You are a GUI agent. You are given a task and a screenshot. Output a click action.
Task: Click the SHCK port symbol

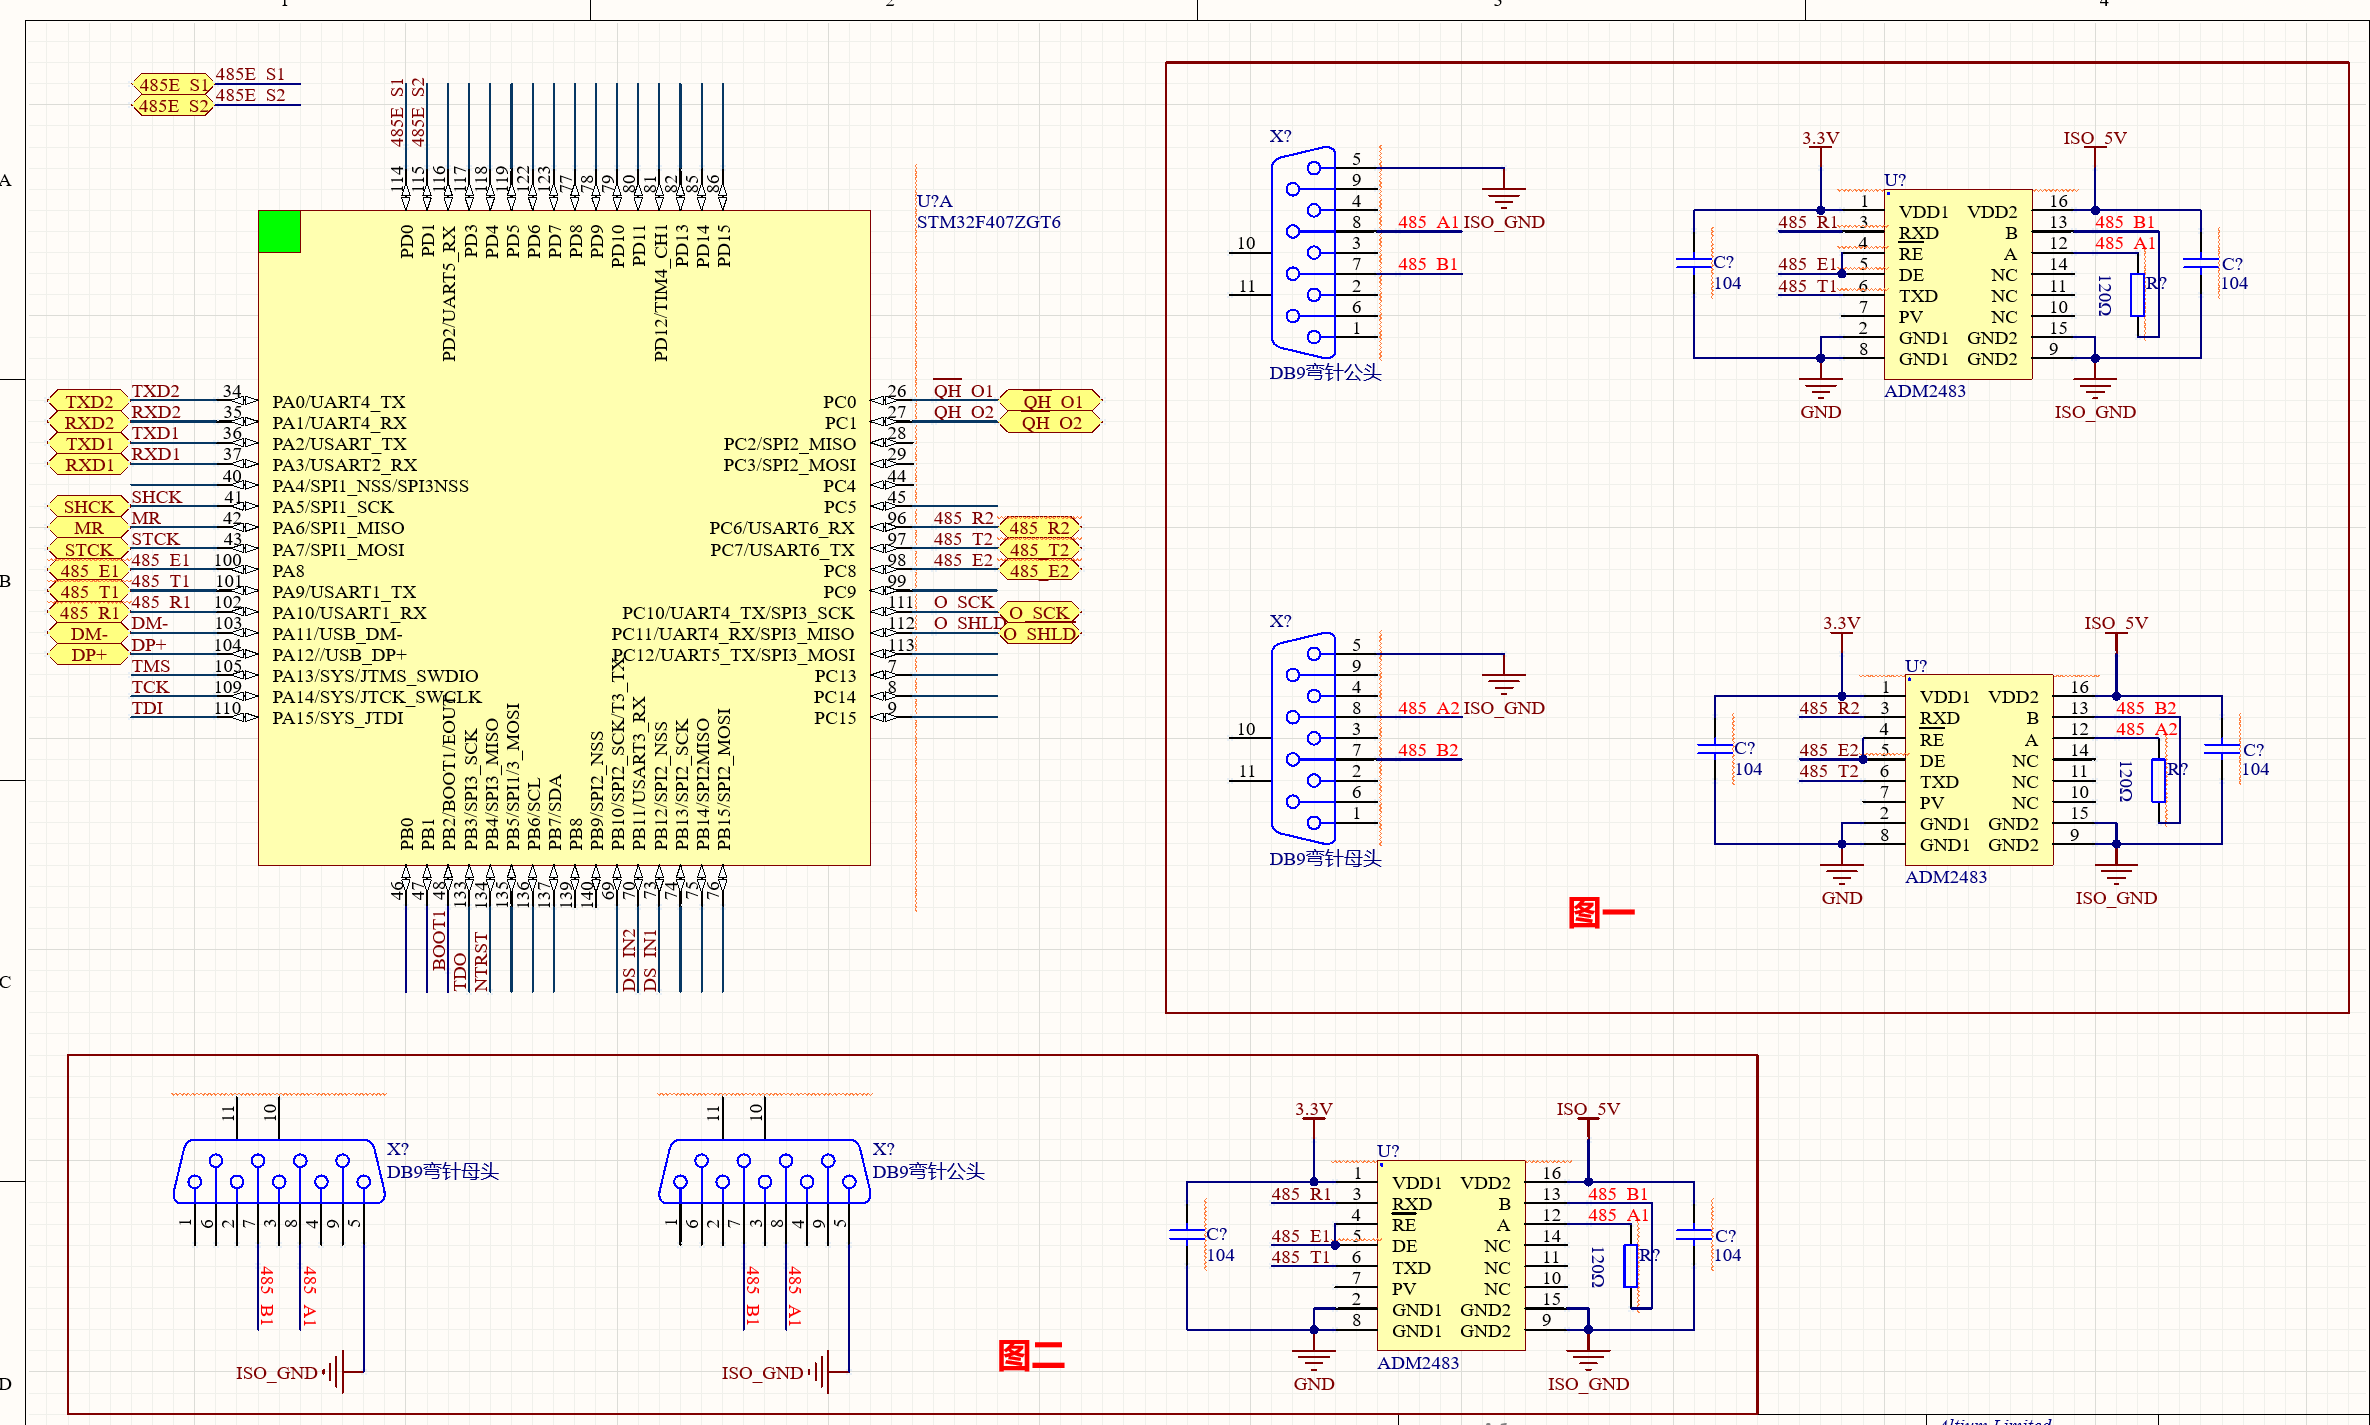tap(88, 507)
